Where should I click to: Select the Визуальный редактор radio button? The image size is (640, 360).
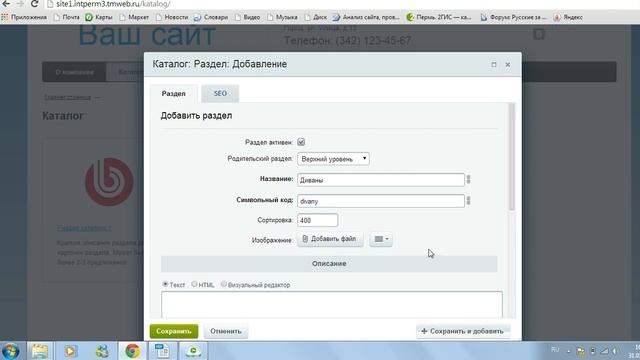(x=224, y=284)
